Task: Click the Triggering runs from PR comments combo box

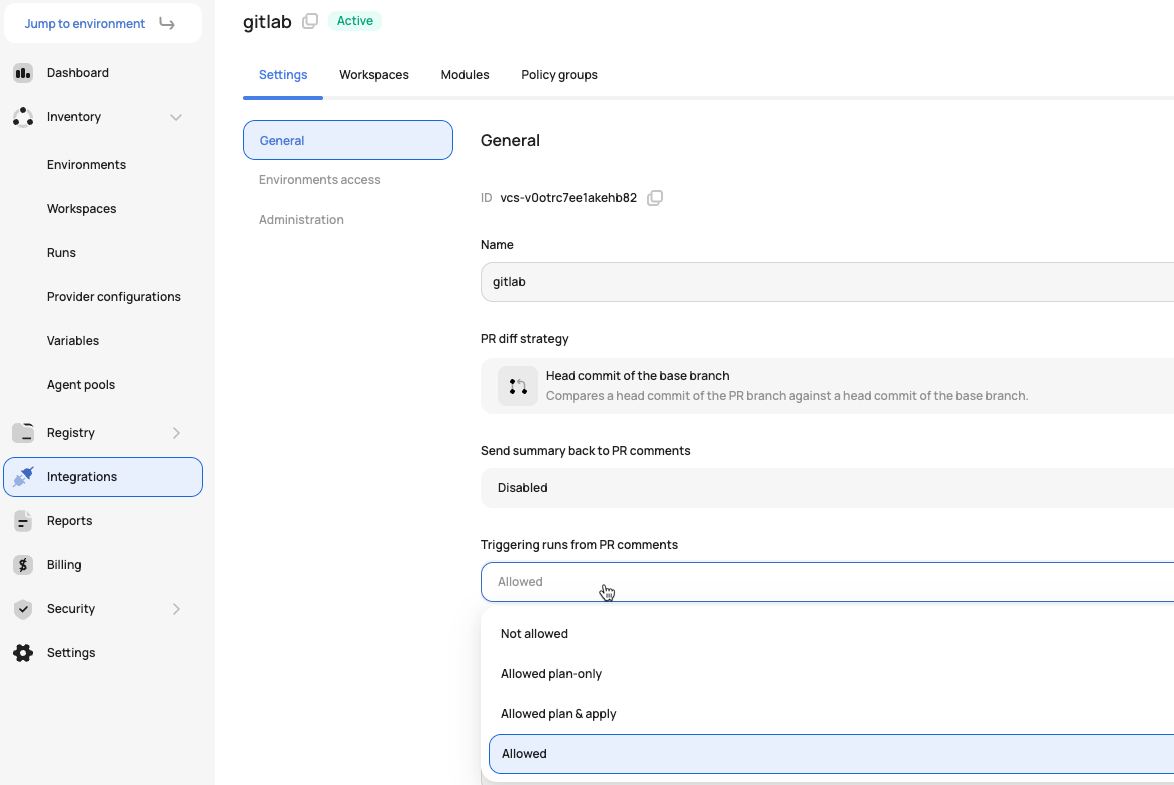Action: pos(827,582)
